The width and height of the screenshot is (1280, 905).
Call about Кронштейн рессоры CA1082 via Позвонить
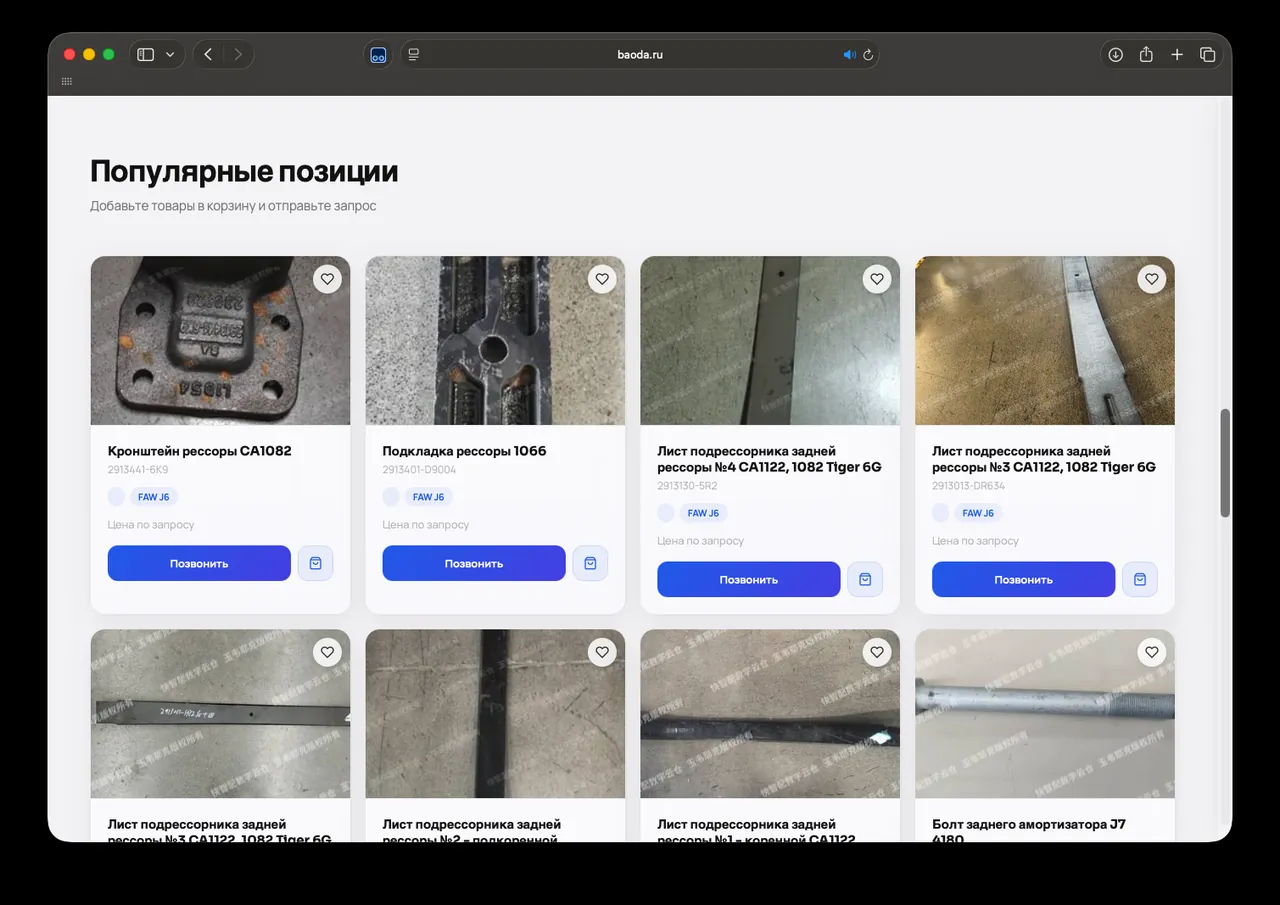199,563
